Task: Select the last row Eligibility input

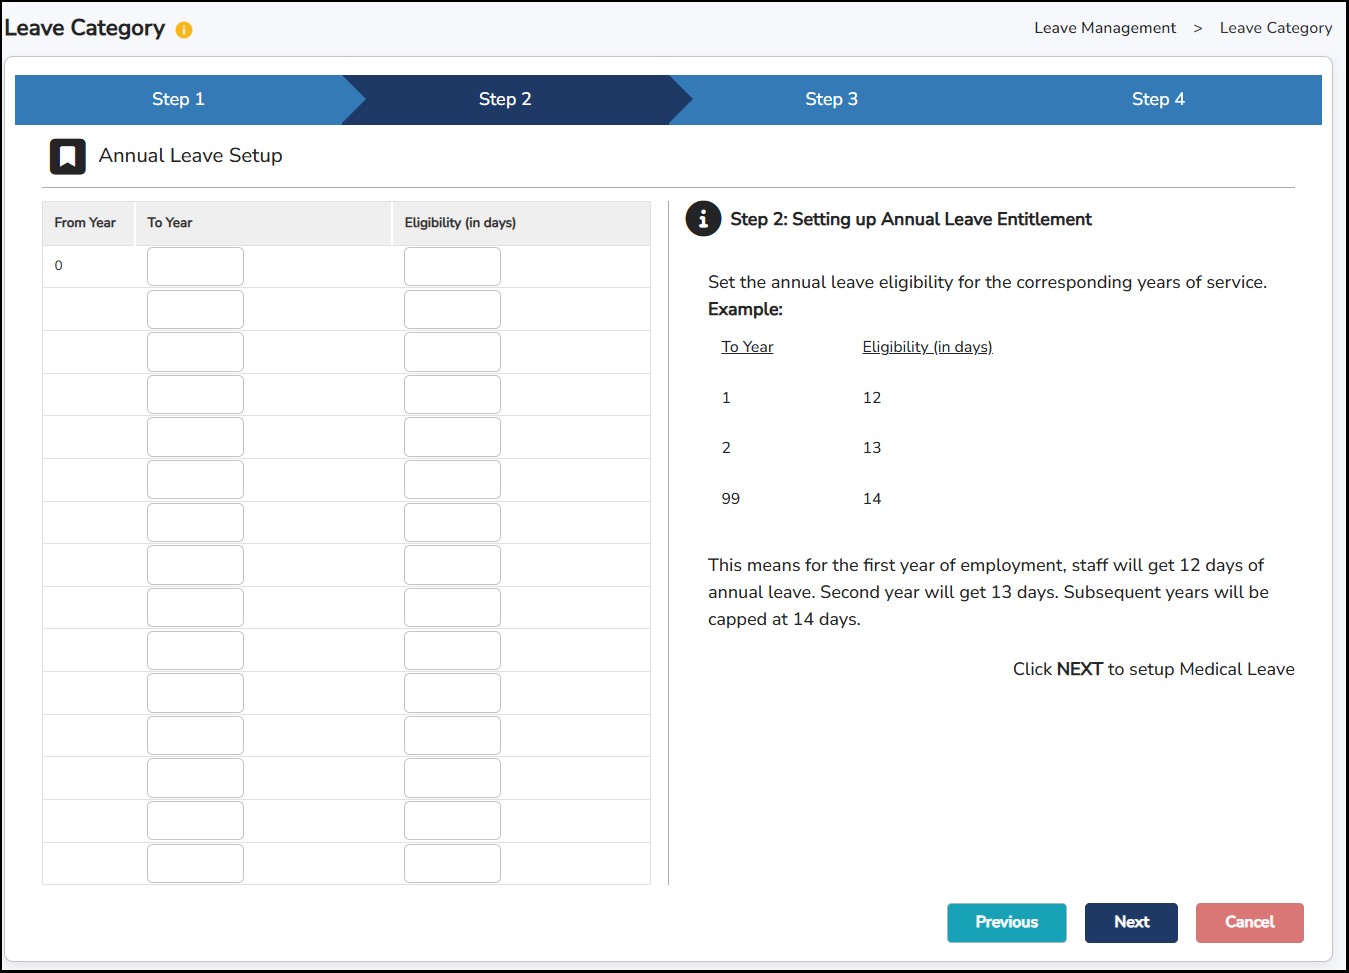Action: [452, 863]
